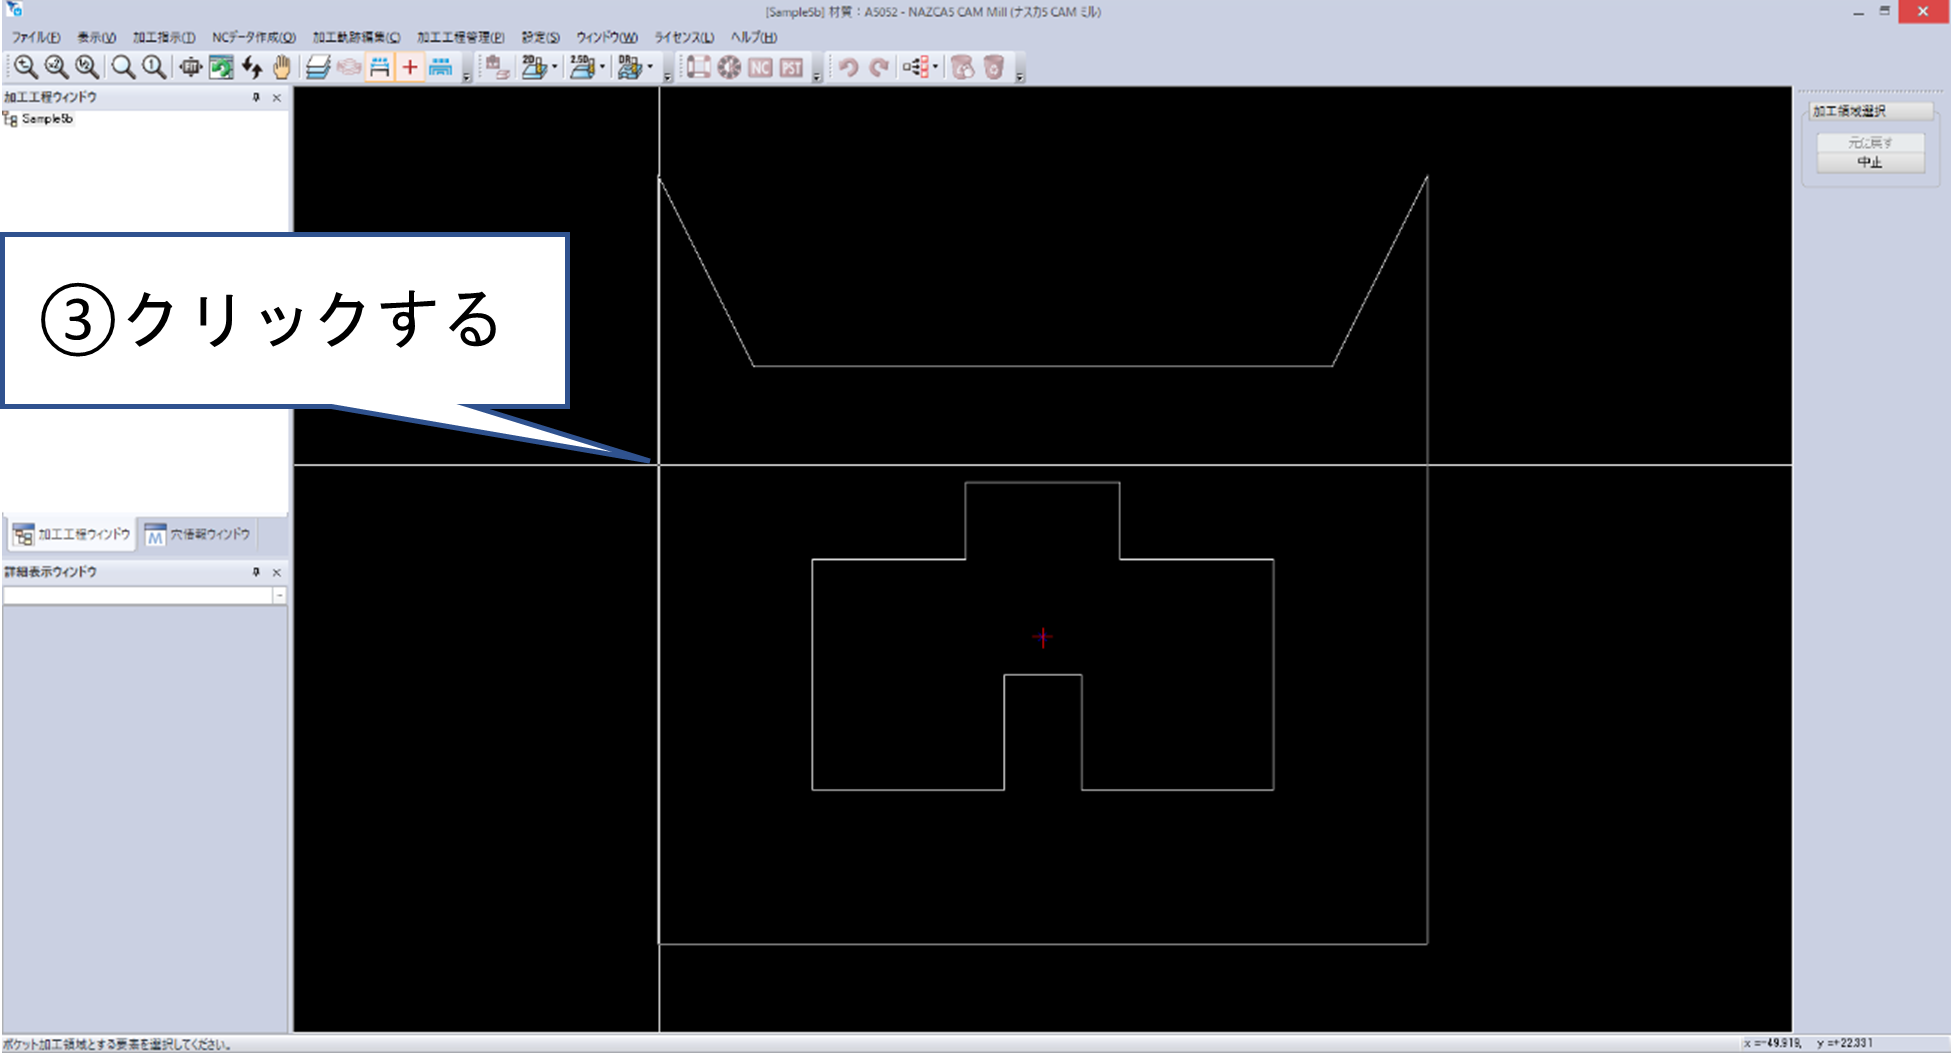
Task: Open the 2D machining dropdown arrow
Action: (x=555, y=67)
